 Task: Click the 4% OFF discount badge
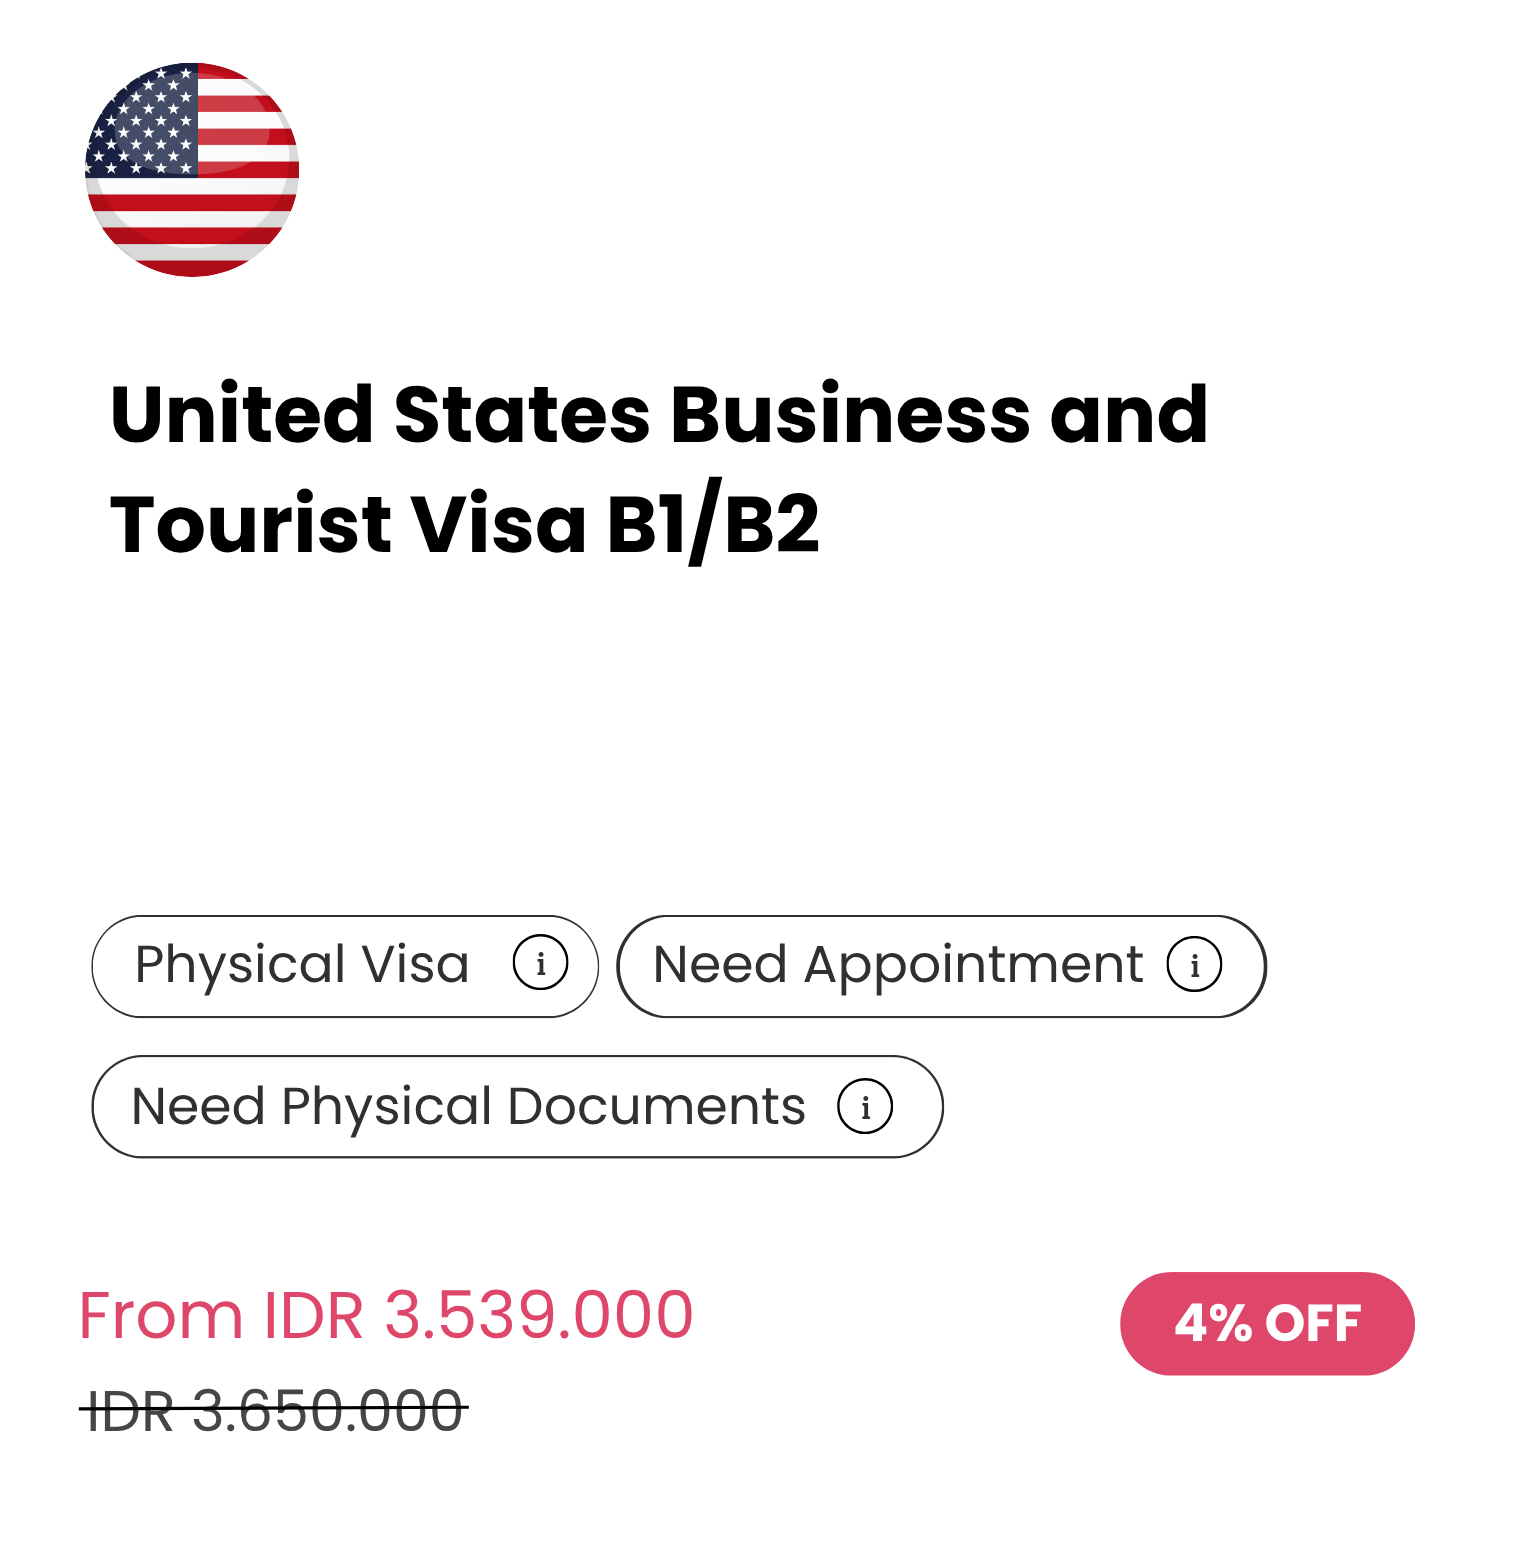(1267, 1323)
